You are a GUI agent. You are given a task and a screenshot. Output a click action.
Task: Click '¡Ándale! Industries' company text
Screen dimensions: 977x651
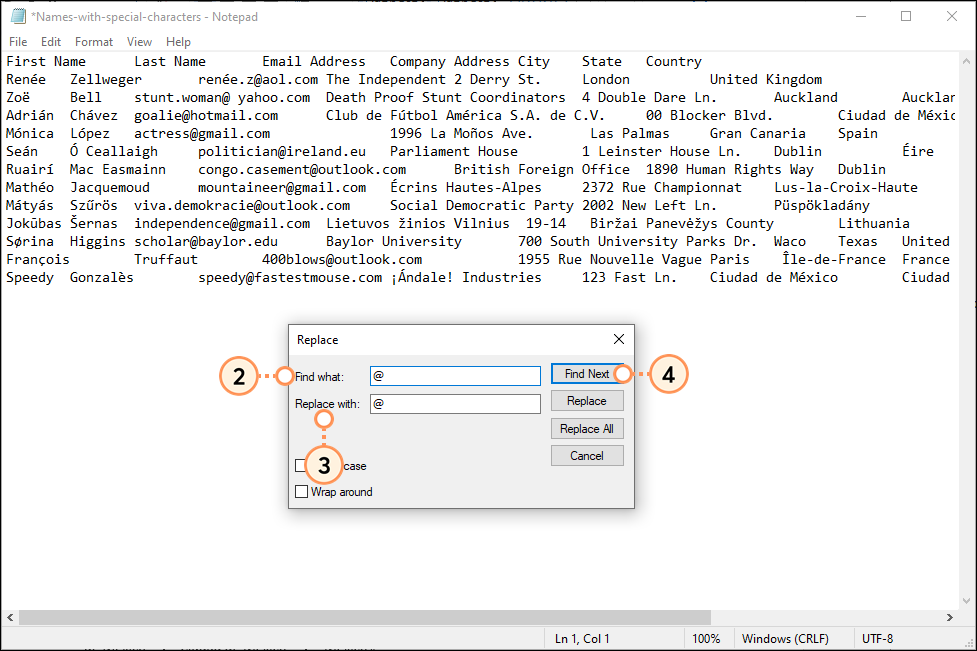pyautogui.click(x=466, y=278)
